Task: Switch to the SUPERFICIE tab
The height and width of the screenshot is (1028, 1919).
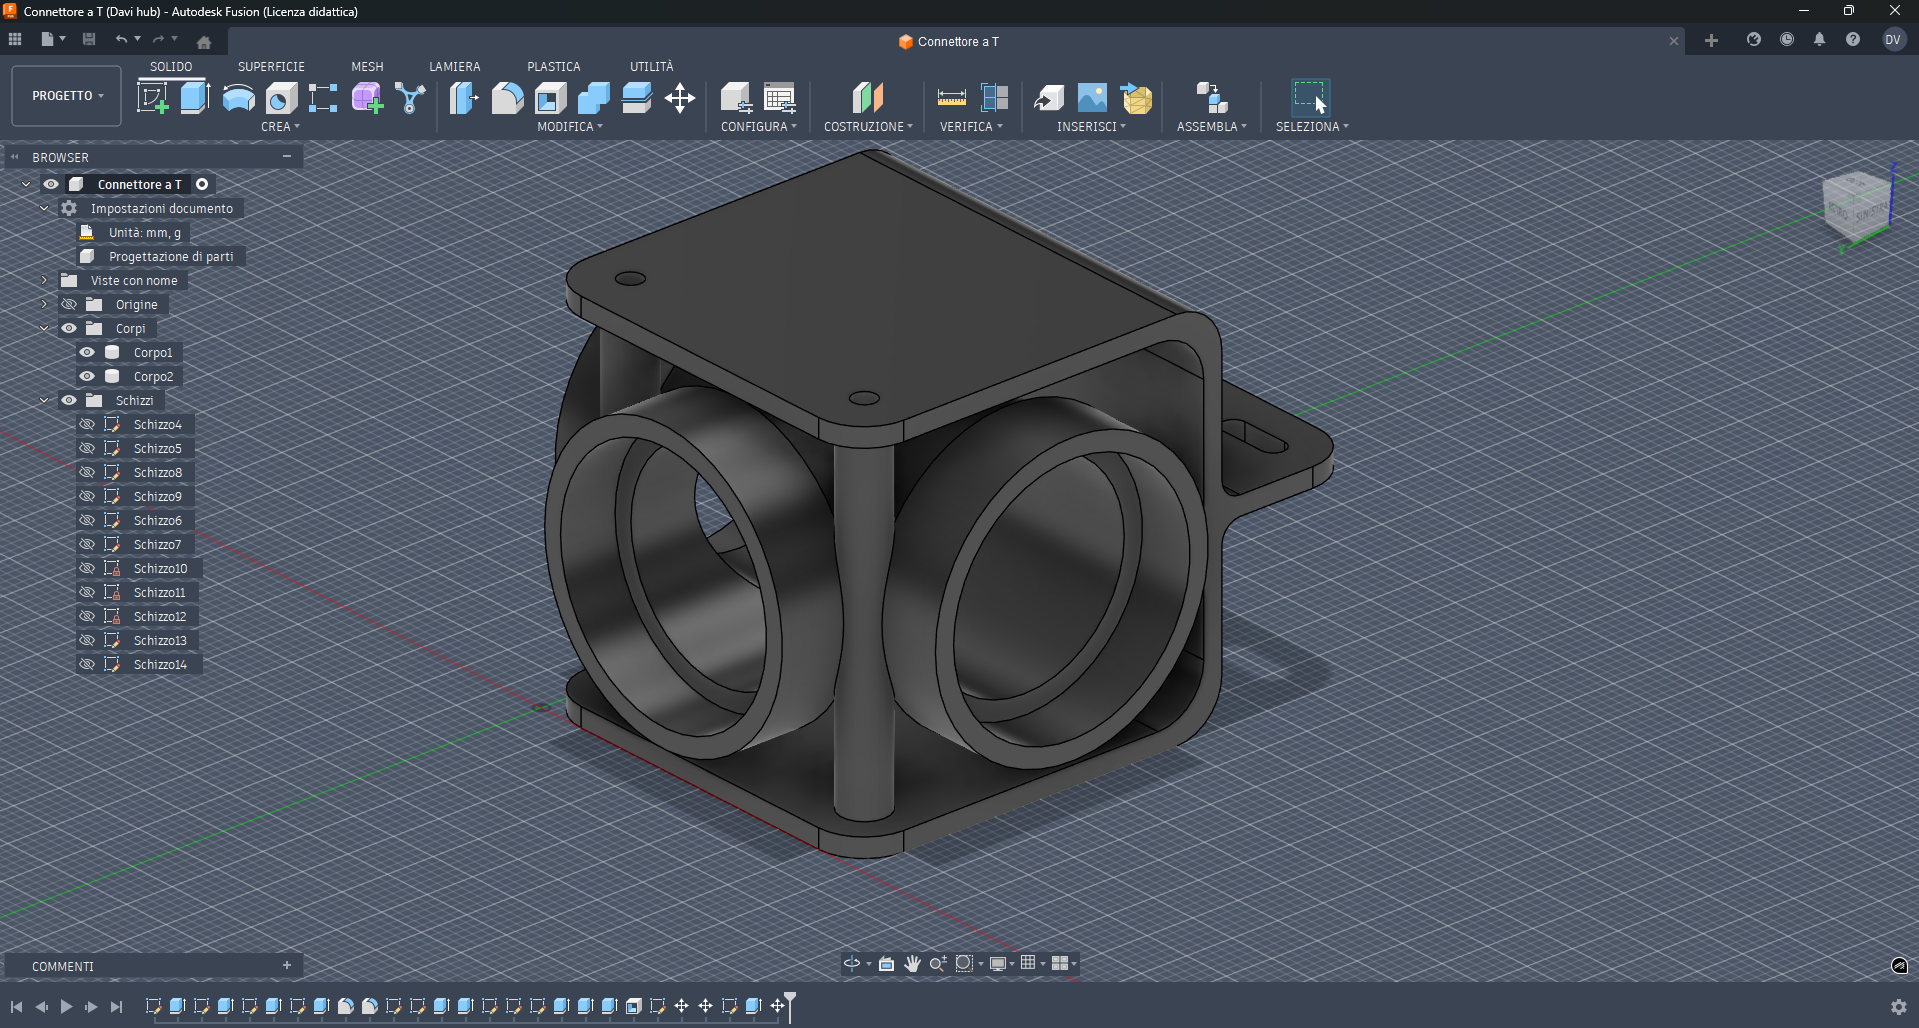Action: pos(271,66)
